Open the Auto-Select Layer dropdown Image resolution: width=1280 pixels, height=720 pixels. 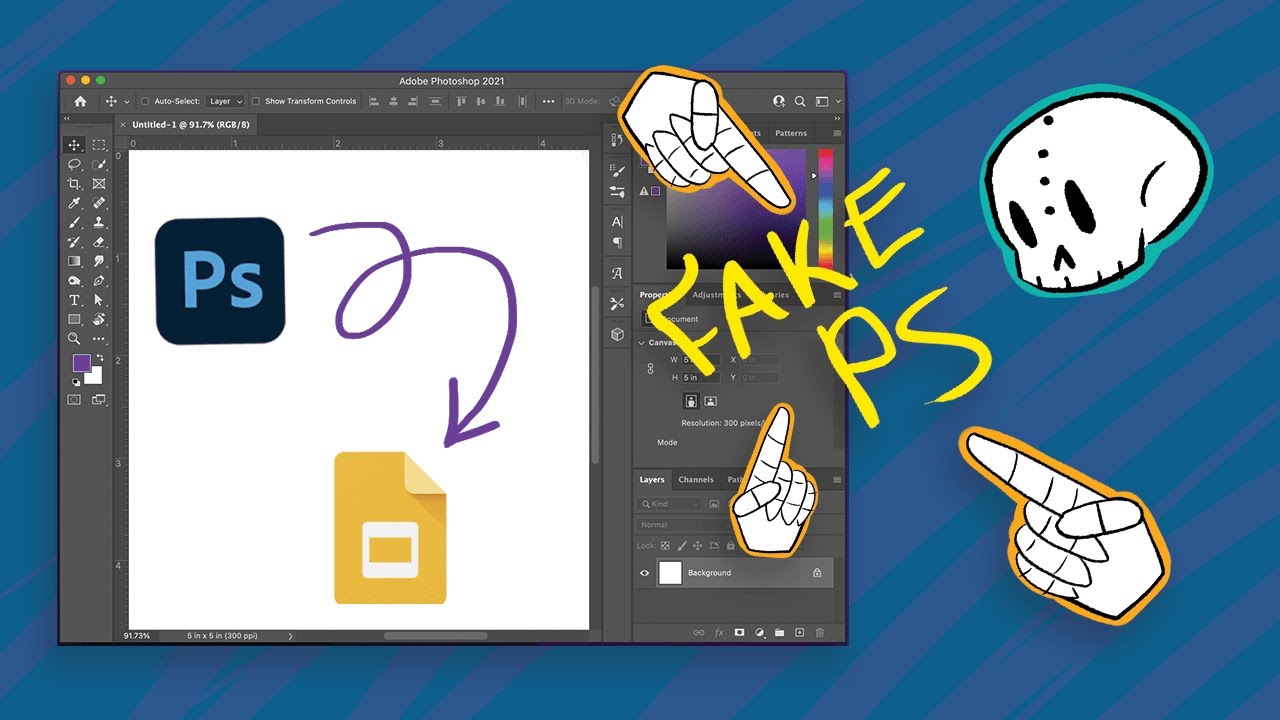click(x=225, y=101)
